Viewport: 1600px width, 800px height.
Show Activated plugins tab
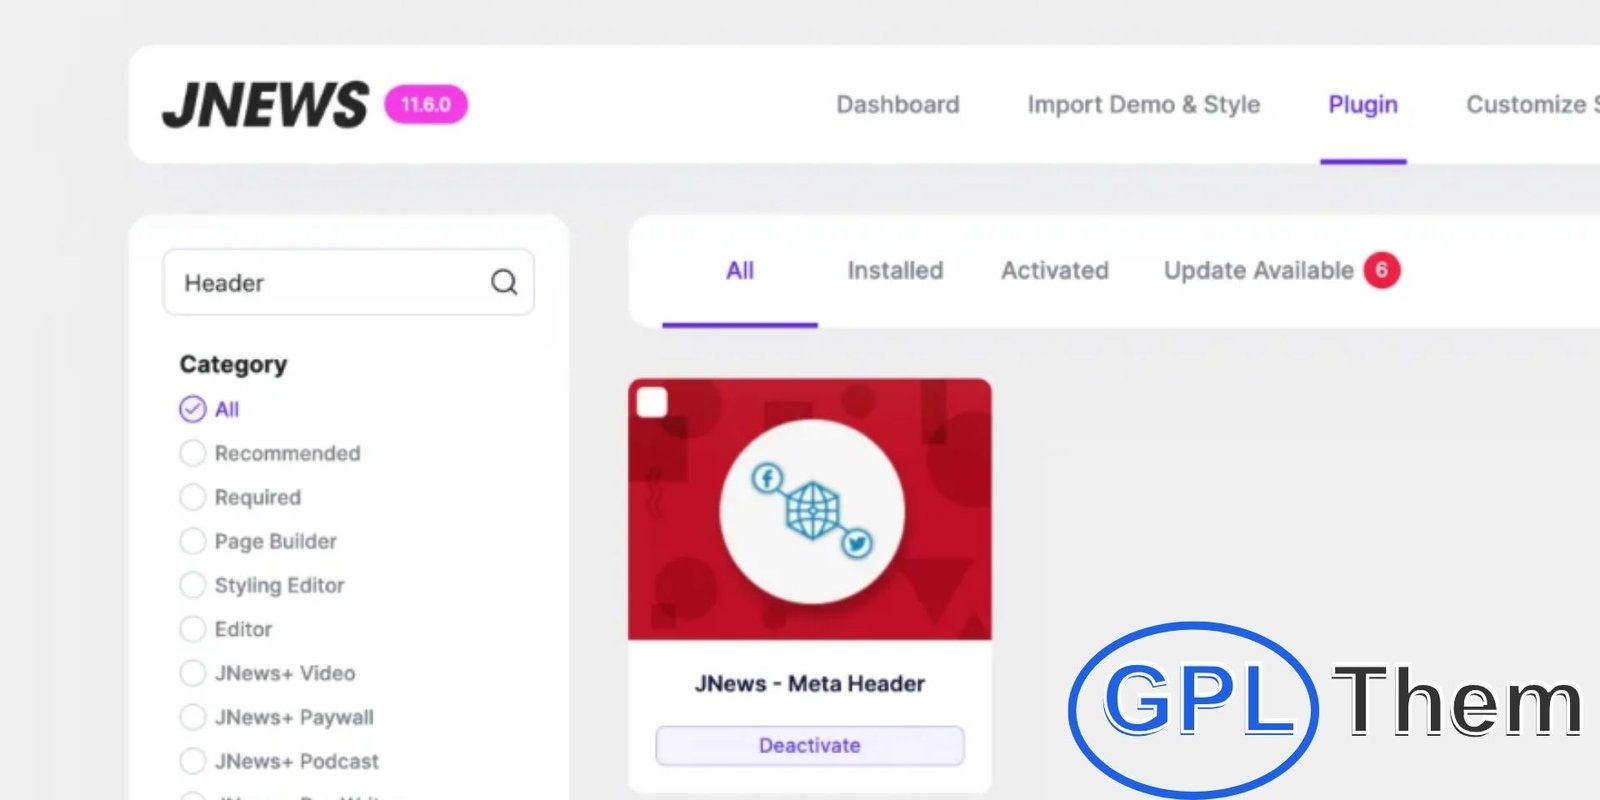[1055, 270]
